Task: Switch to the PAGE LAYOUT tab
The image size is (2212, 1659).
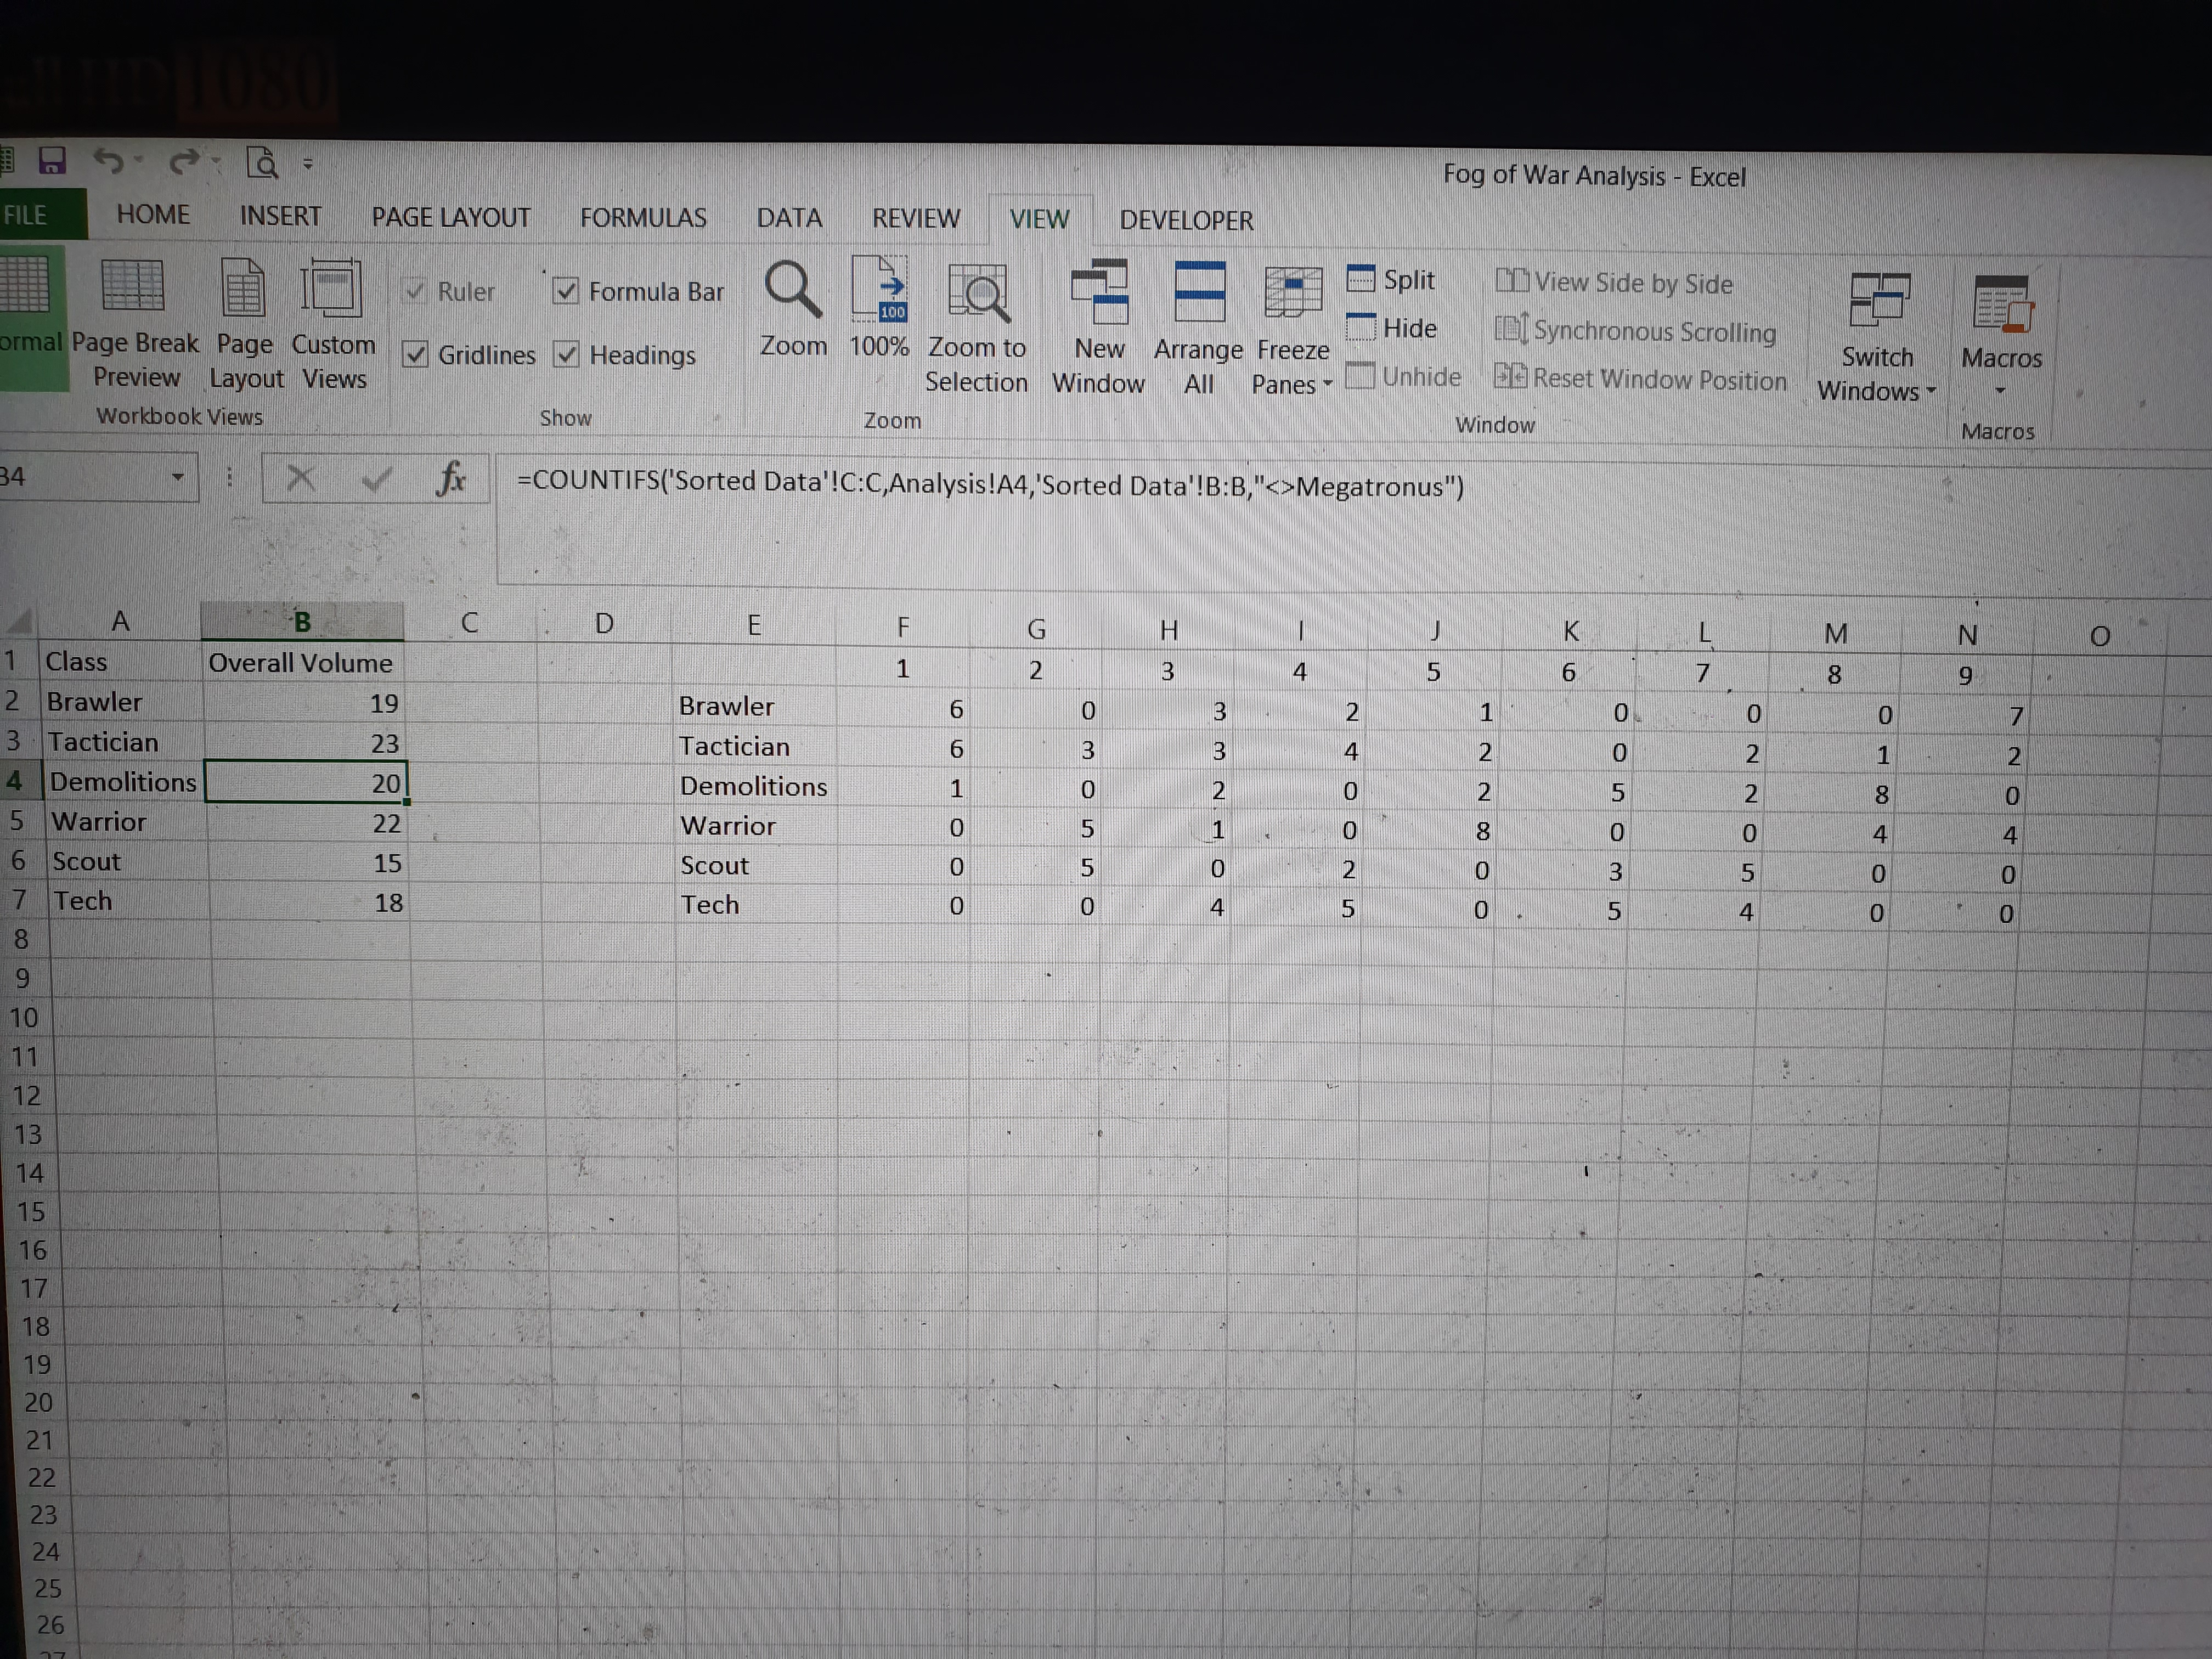Action: tap(451, 217)
